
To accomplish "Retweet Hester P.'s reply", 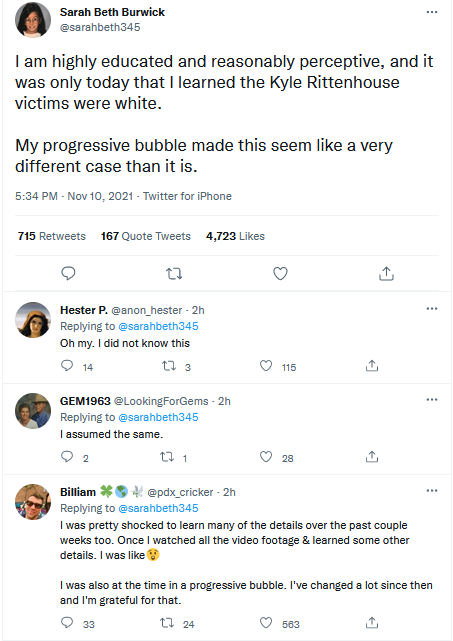I will (168, 366).
